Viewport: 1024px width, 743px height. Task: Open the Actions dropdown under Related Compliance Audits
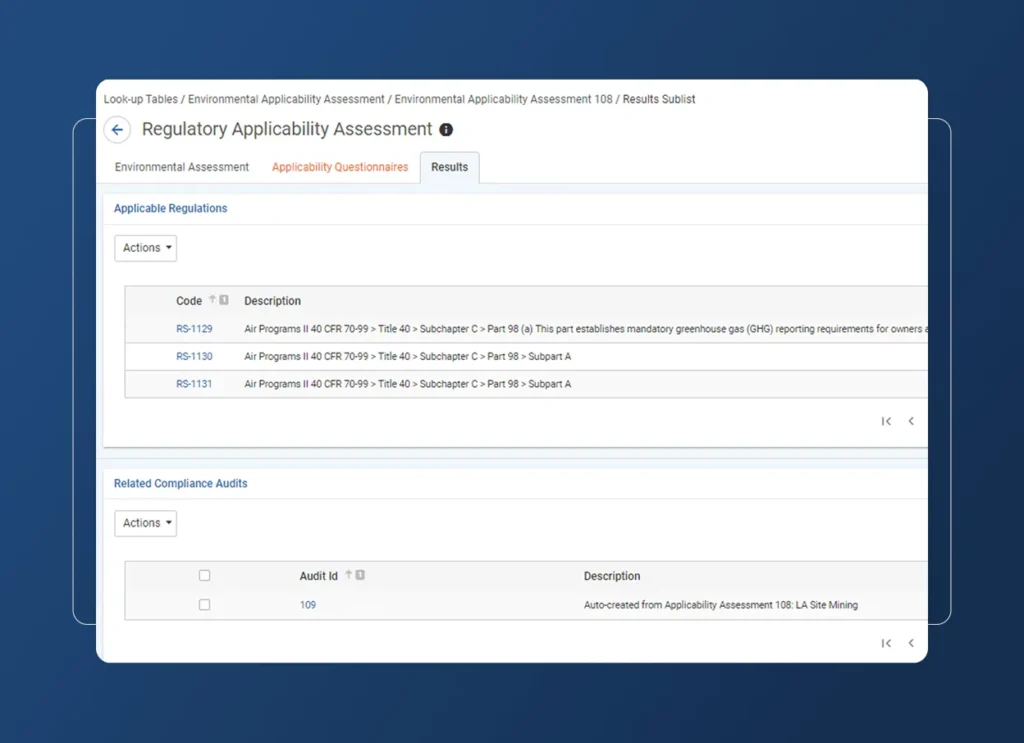click(145, 523)
